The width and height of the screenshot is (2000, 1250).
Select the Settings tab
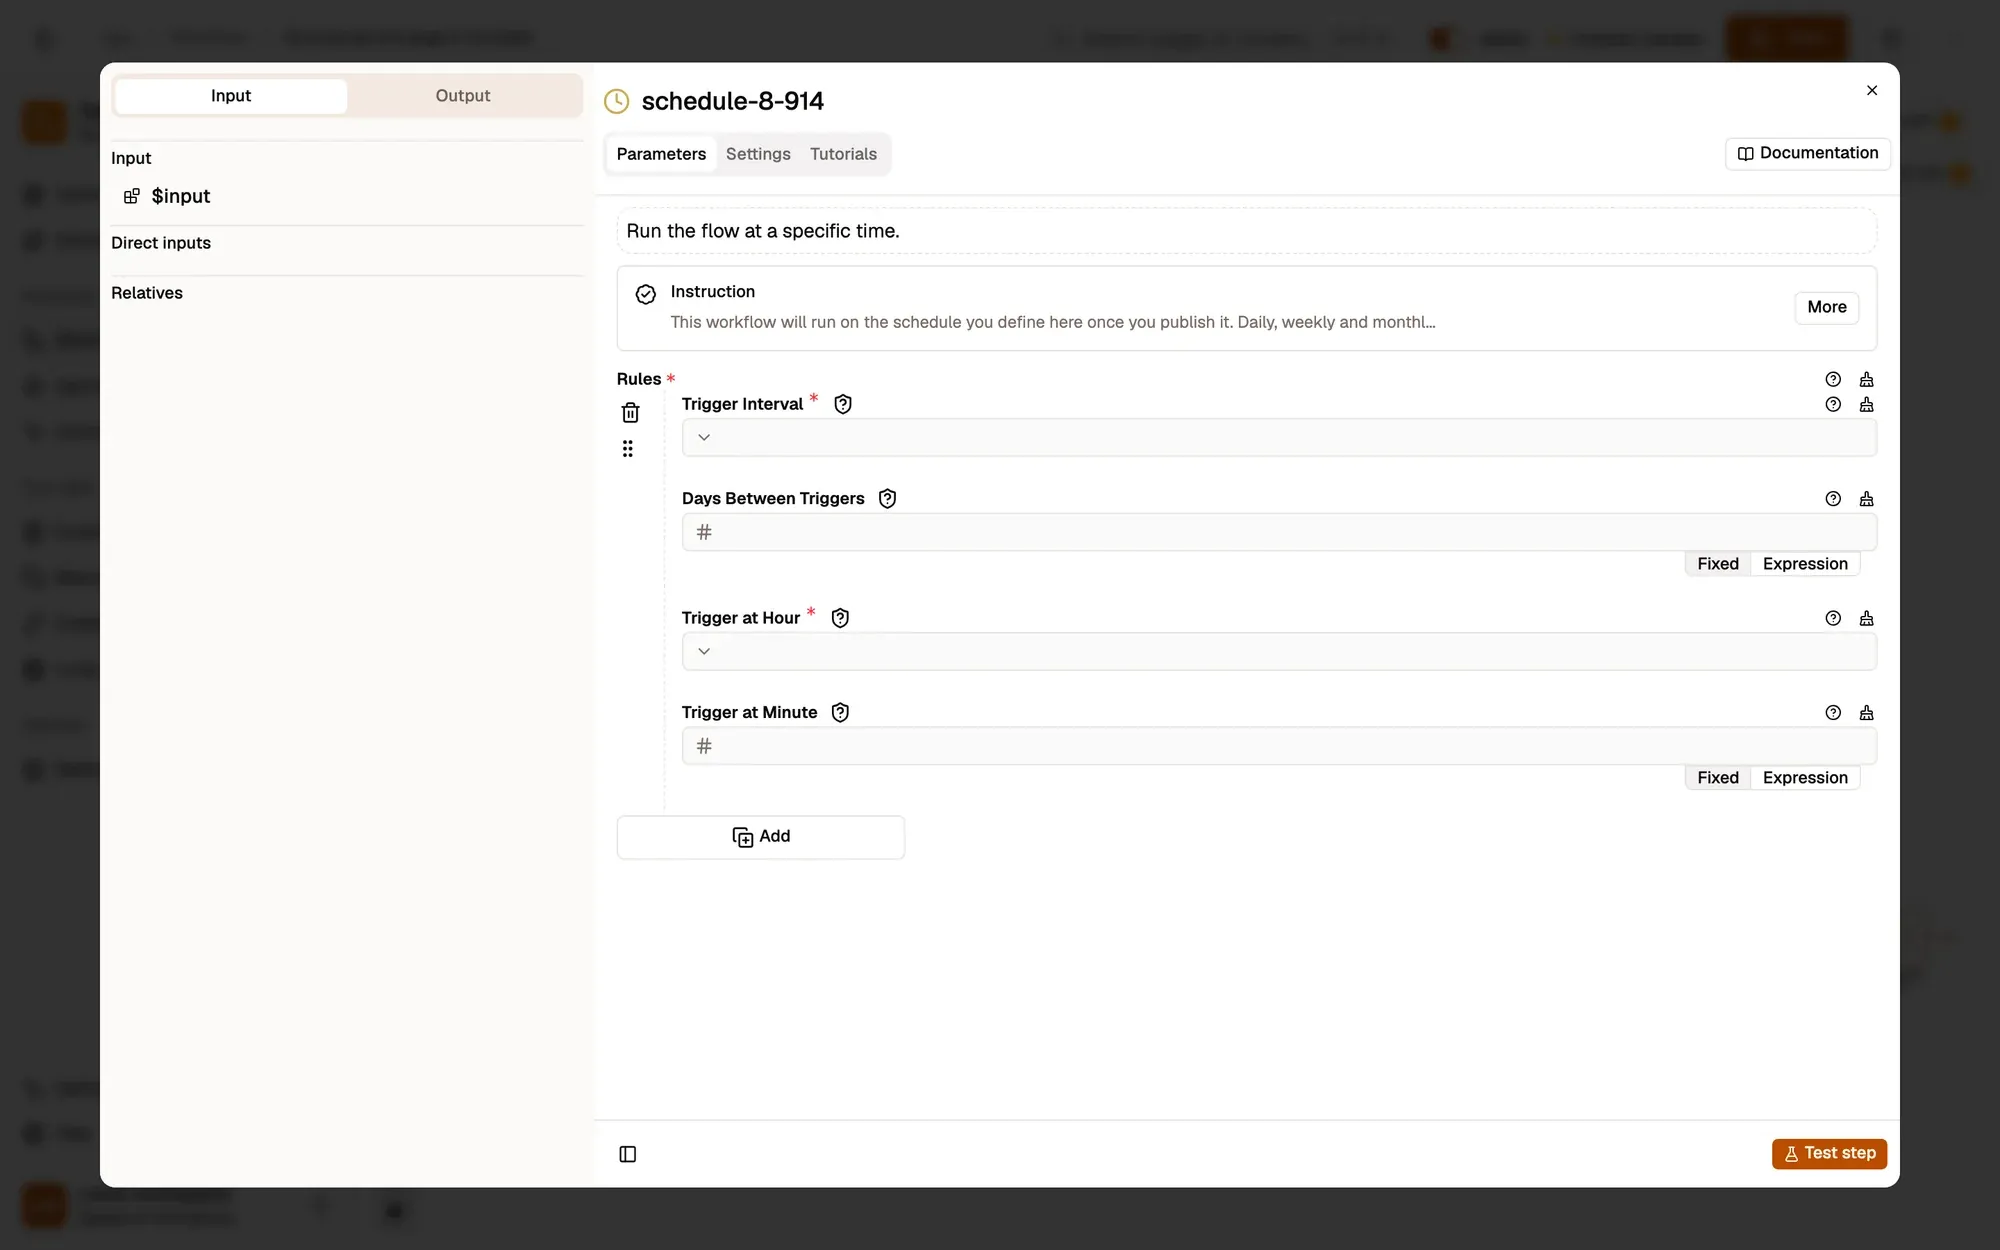click(758, 154)
